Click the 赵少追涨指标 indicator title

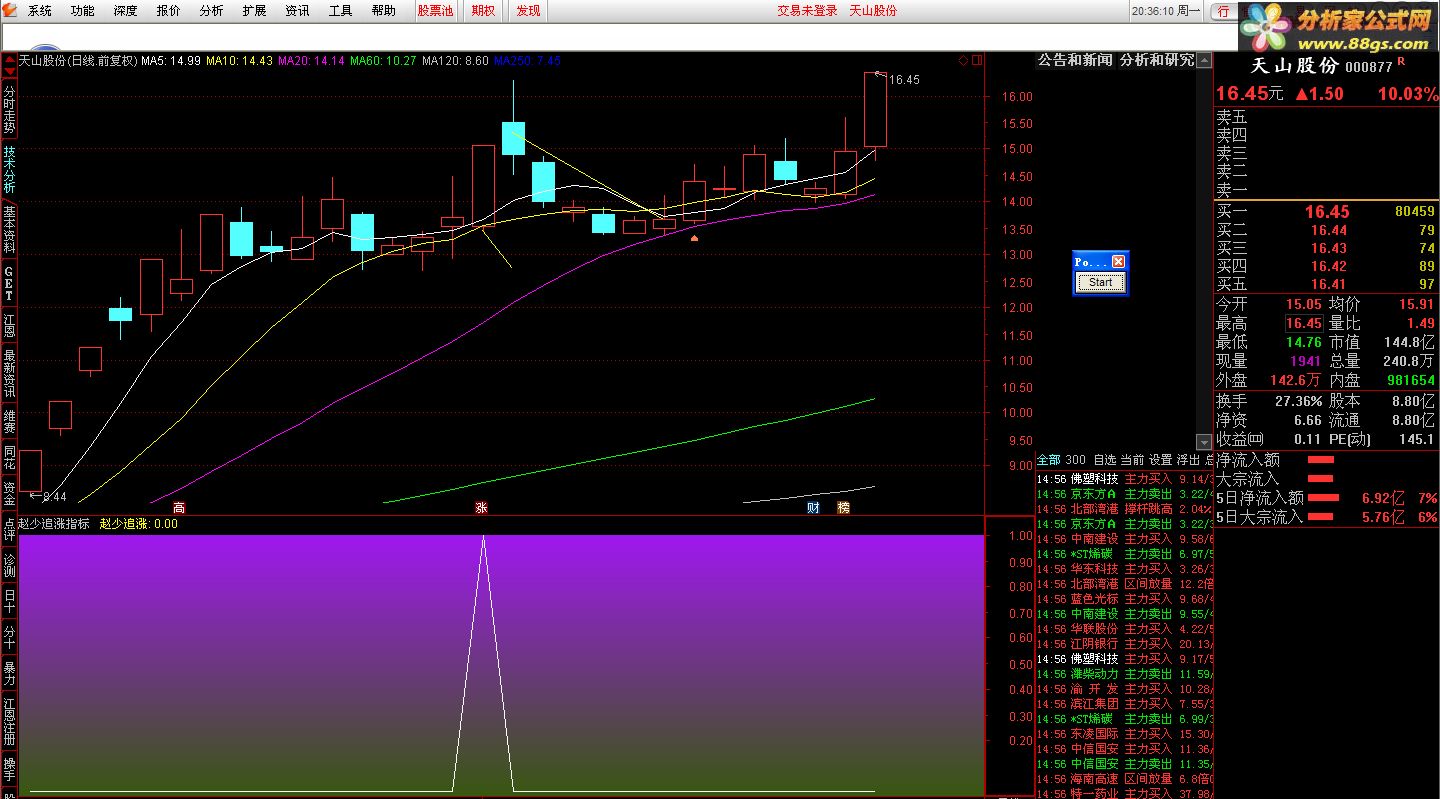pyautogui.click(x=54, y=523)
